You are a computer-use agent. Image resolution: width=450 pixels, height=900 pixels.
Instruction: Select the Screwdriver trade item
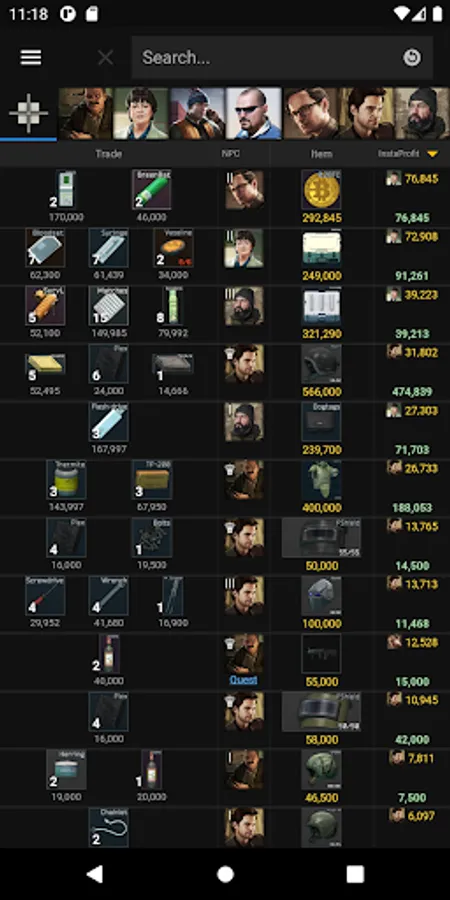coord(45,596)
